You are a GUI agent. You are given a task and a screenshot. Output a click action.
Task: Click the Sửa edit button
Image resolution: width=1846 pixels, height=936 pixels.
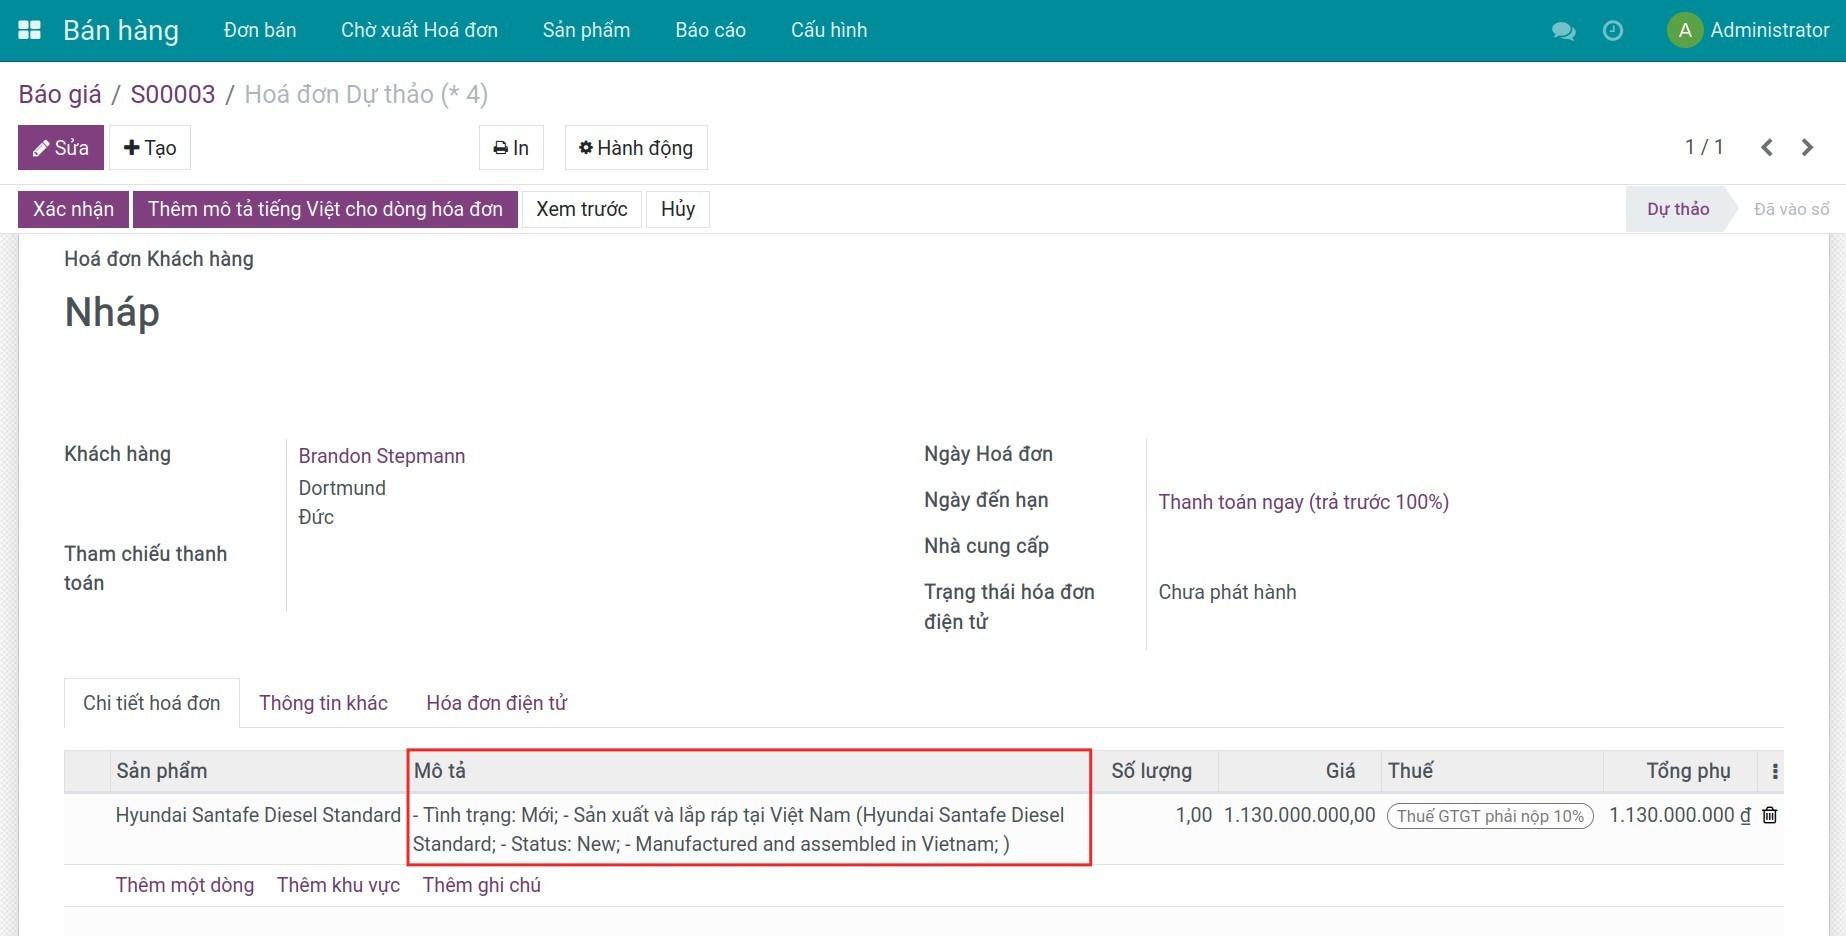(x=61, y=148)
